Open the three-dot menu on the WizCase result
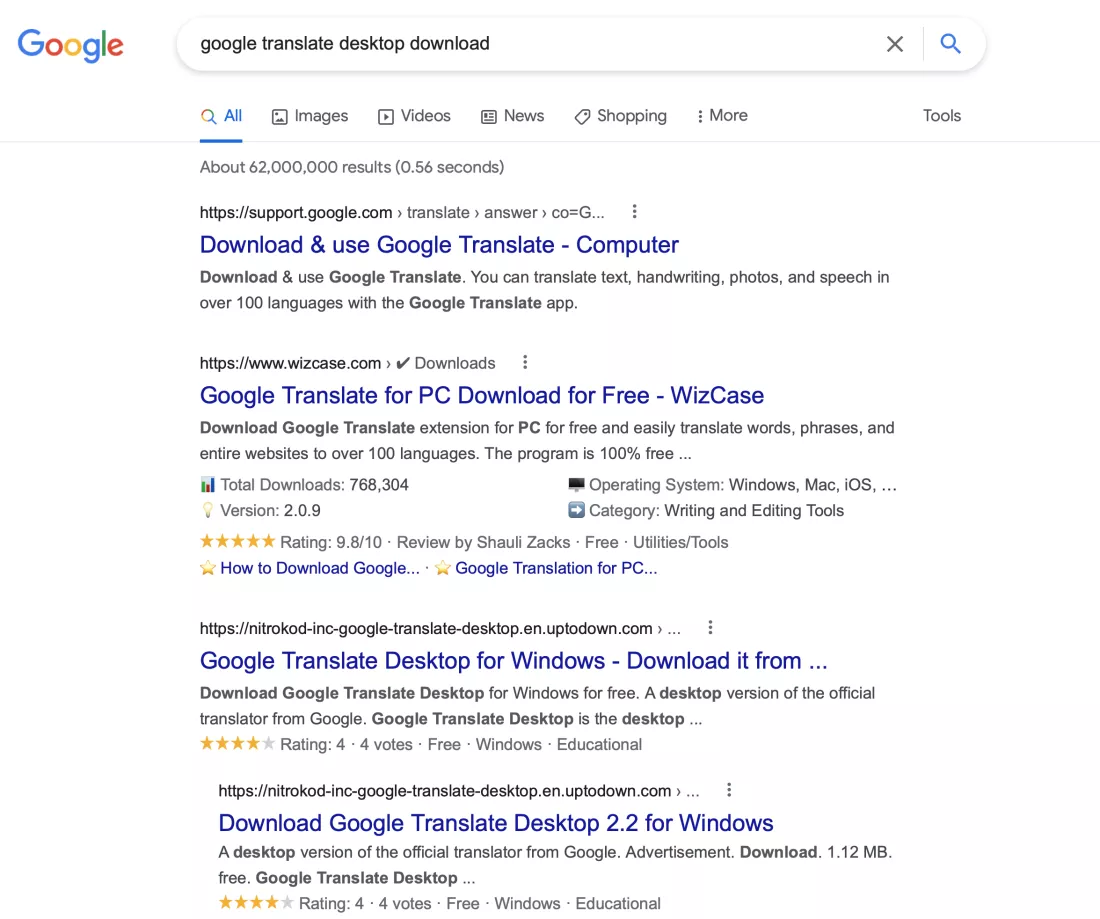The height and width of the screenshot is (919, 1100). (525, 362)
